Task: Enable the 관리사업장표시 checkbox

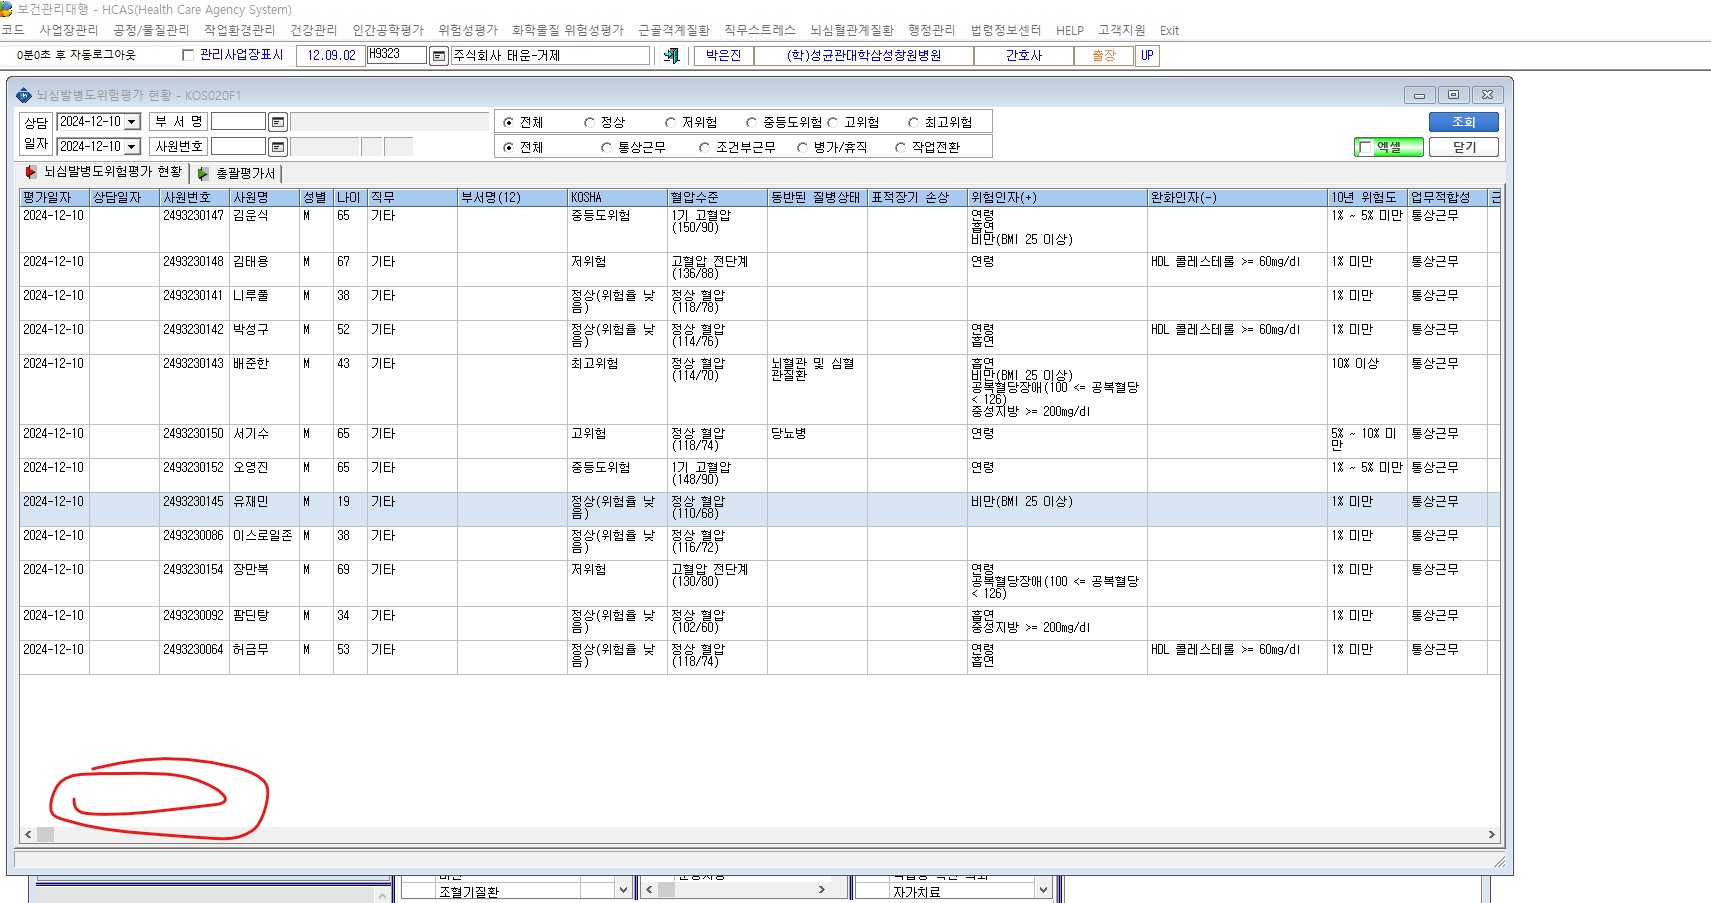Action: [x=187, y=55]
